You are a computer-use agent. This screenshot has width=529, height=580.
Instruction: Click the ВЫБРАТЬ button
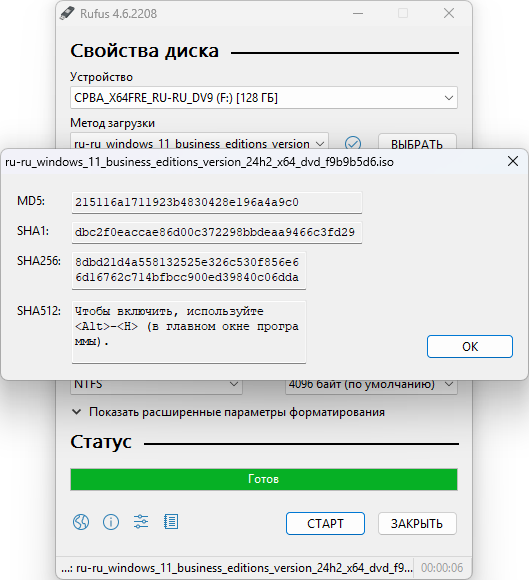417,142
